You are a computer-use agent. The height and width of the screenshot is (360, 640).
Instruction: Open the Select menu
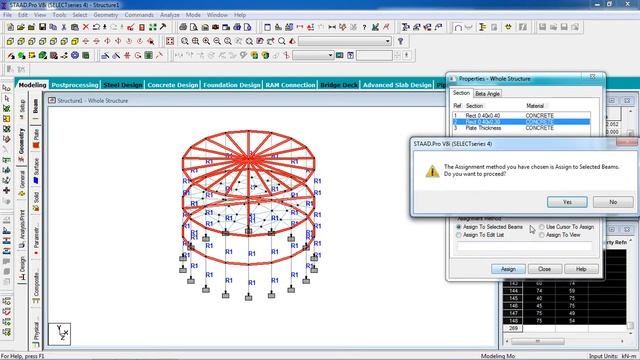pyautogui.click(x=80, y=15)
